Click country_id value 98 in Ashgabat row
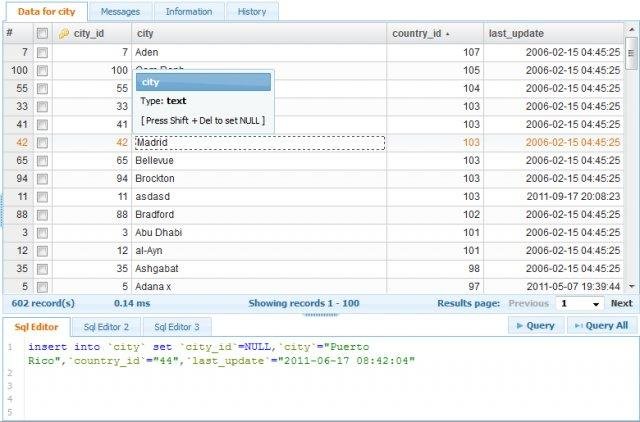Image resolution: width=640 pixels, height=422 pixels. tap(435, 269)
